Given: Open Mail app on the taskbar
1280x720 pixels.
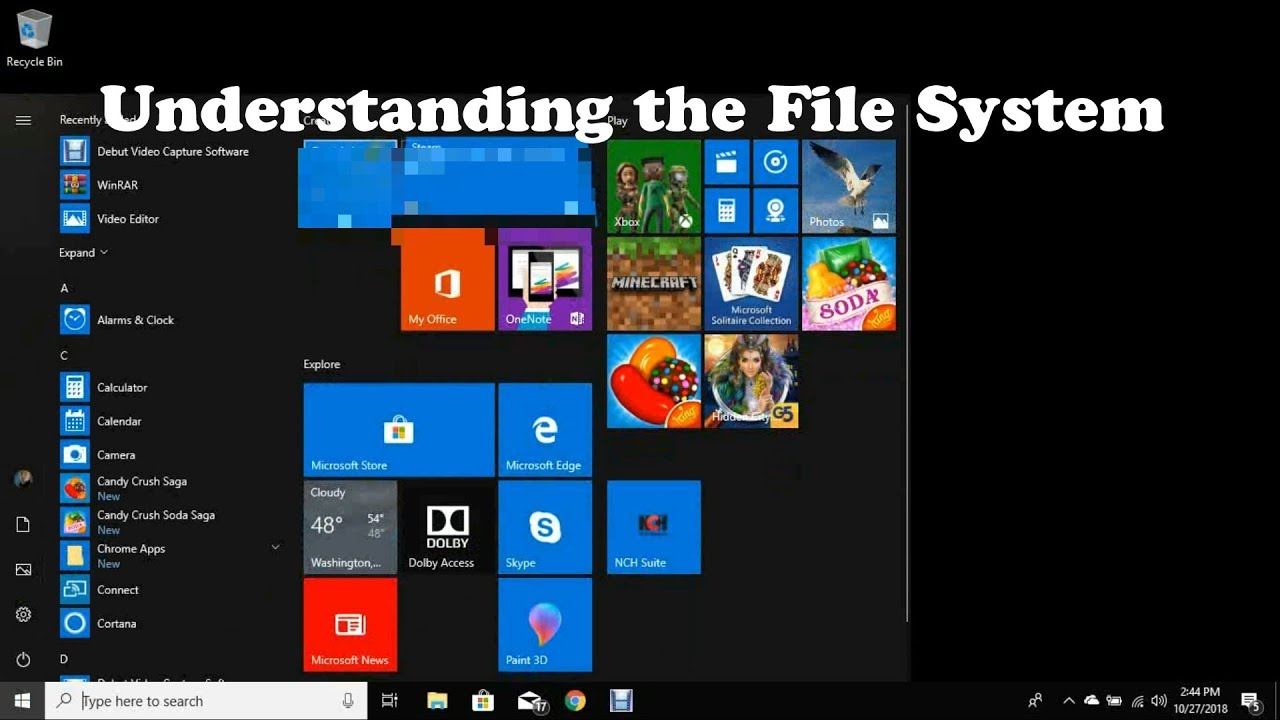Looking at the screenshot, I should coord(530,701).
